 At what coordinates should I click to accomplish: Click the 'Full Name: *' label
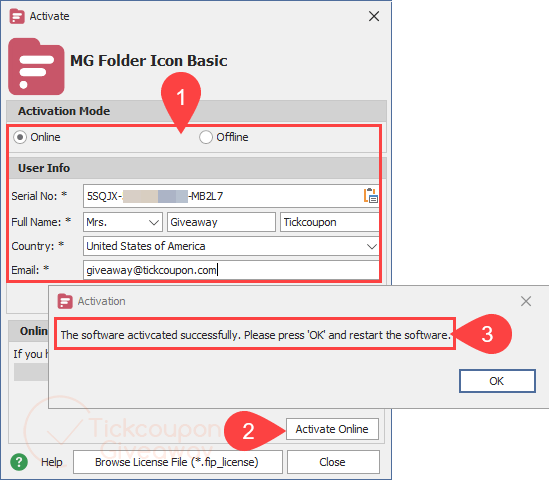click(41, 222)
